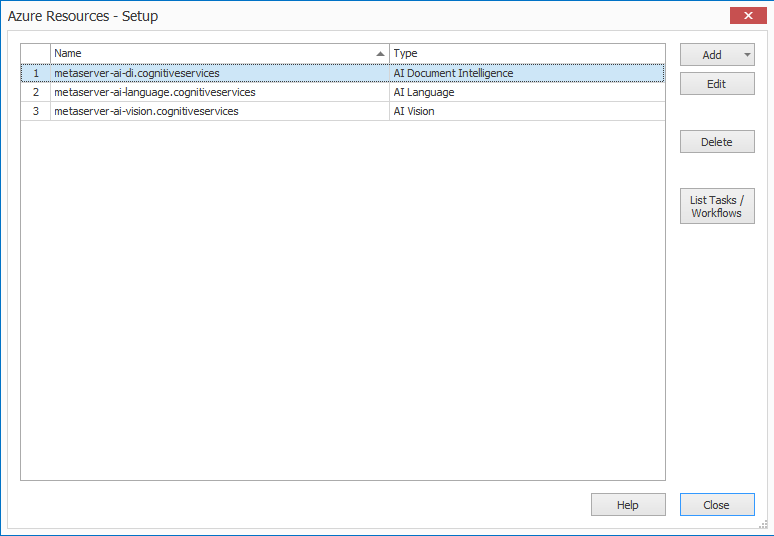Click the Name column sort arrow
Viewport: 774px width, 536px height.
pos(380,54)
